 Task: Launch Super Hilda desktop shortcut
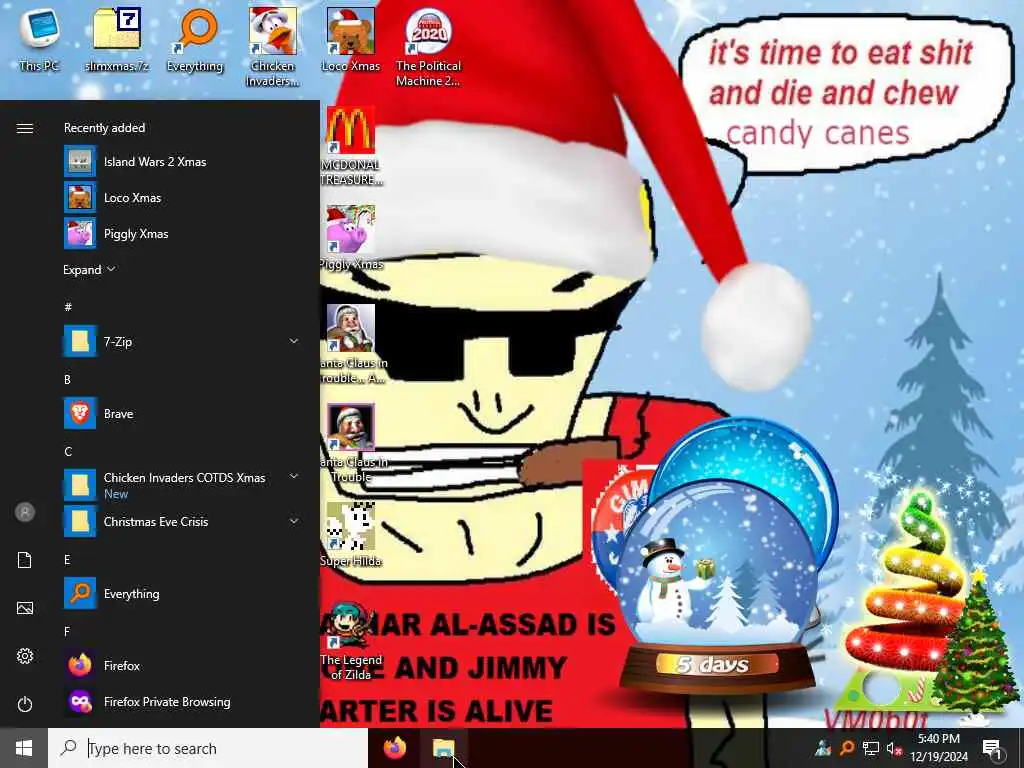click(351, 534)
